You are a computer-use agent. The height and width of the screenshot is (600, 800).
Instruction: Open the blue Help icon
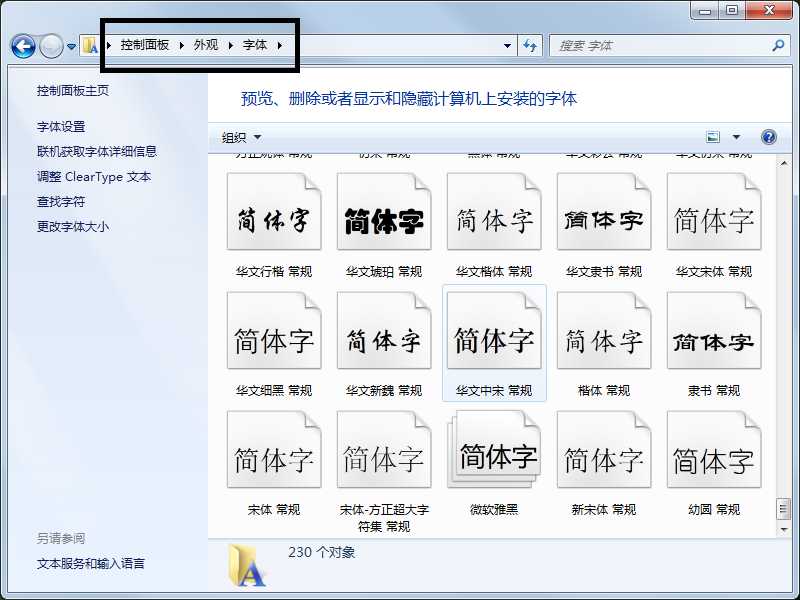coord(768,137)
